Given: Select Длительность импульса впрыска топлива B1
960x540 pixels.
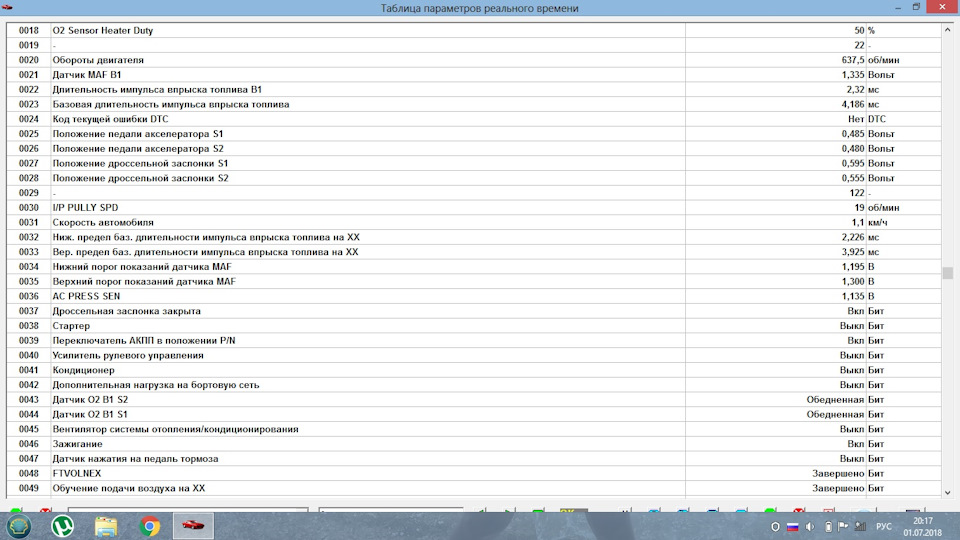Looking at the screenshot, I should click(x=474, y=89).
